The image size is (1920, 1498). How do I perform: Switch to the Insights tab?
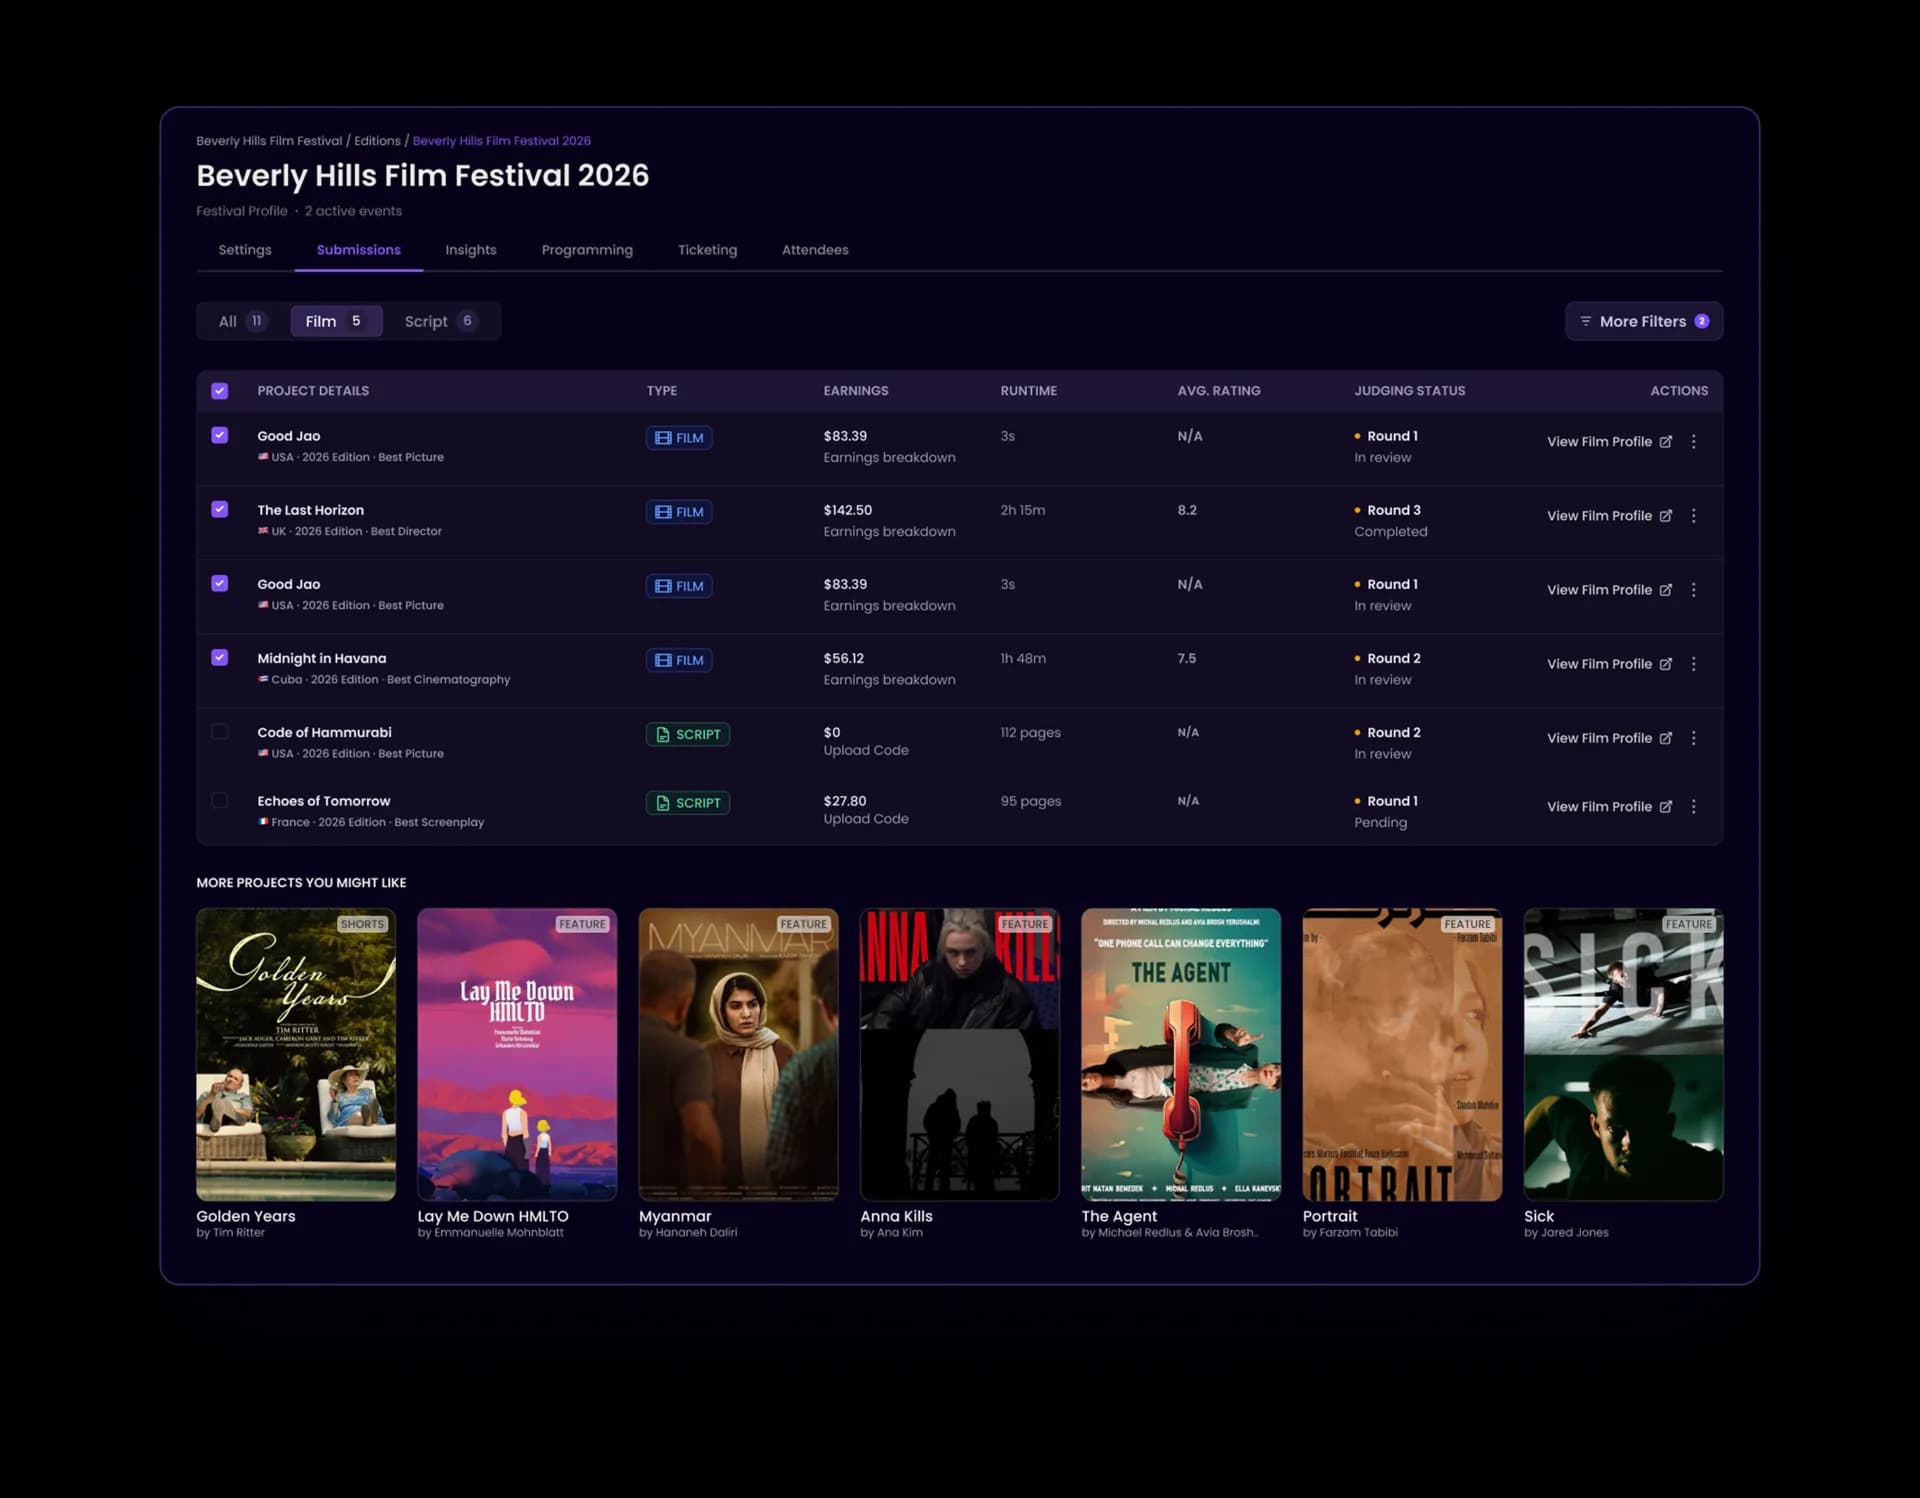point(471,250)
